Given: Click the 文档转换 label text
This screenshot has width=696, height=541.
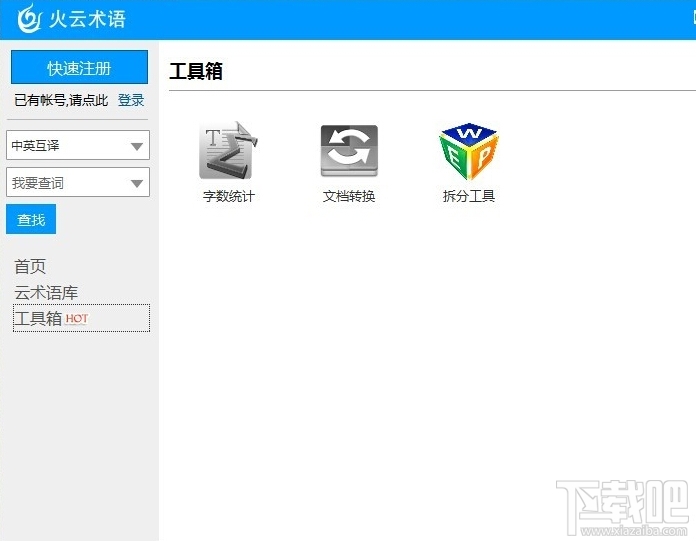Looking at the screenshot, I should (349, 196).
